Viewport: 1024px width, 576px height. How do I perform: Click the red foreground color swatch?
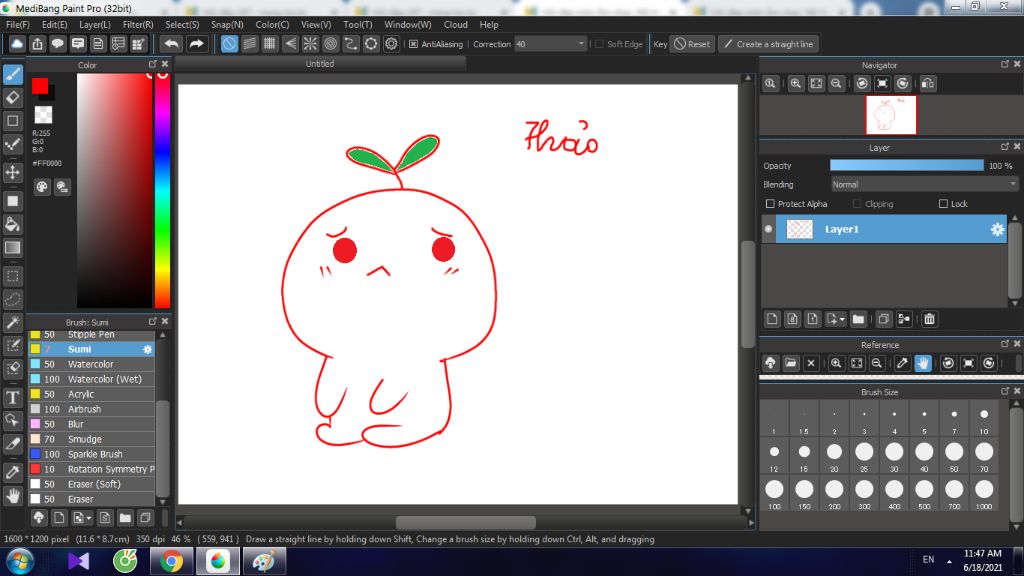39,86
